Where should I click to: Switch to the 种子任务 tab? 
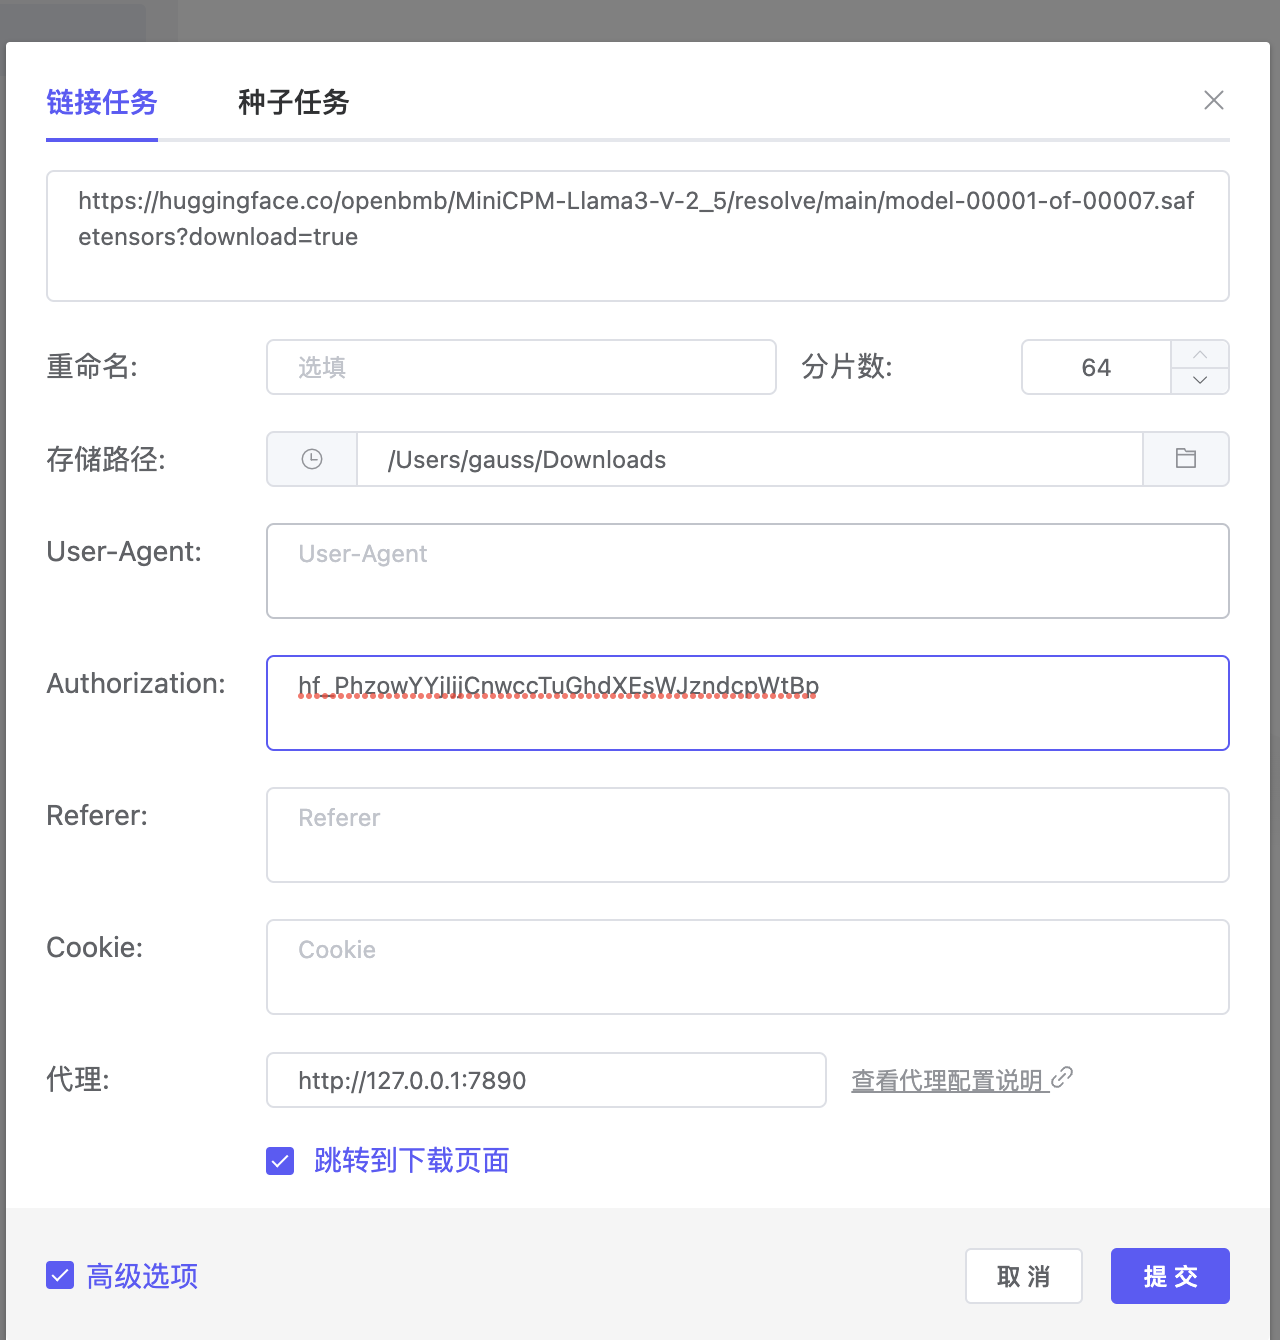[293, 102]
